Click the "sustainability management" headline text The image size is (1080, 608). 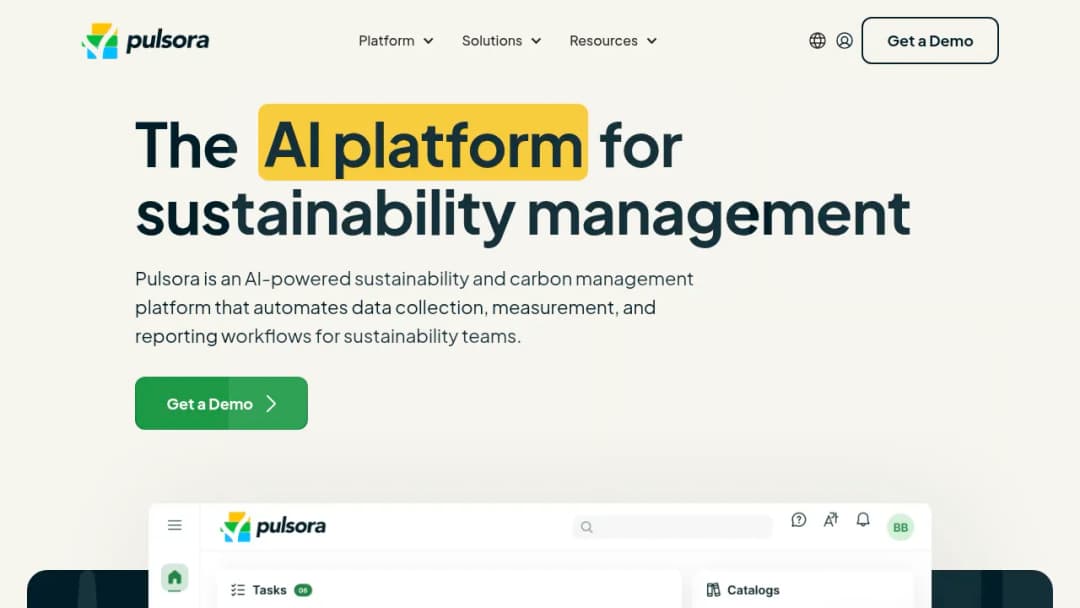[523, 216]
